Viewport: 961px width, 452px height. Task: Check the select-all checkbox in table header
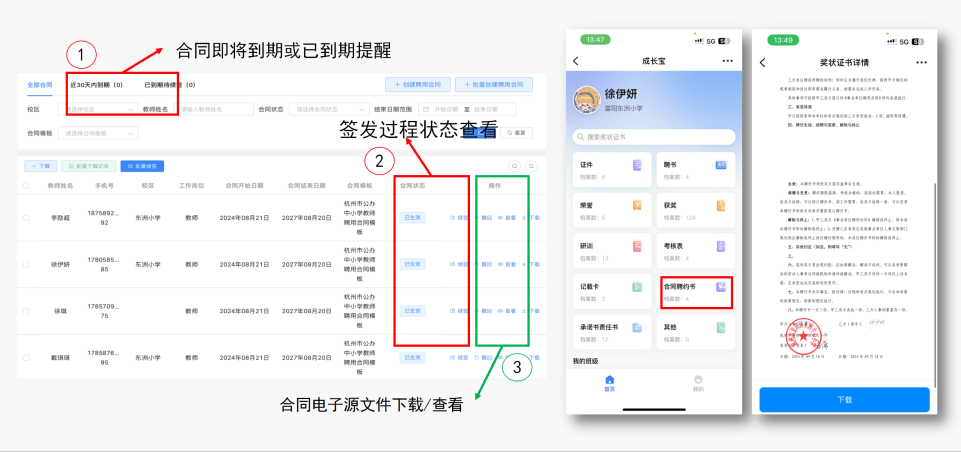[27, 185]
